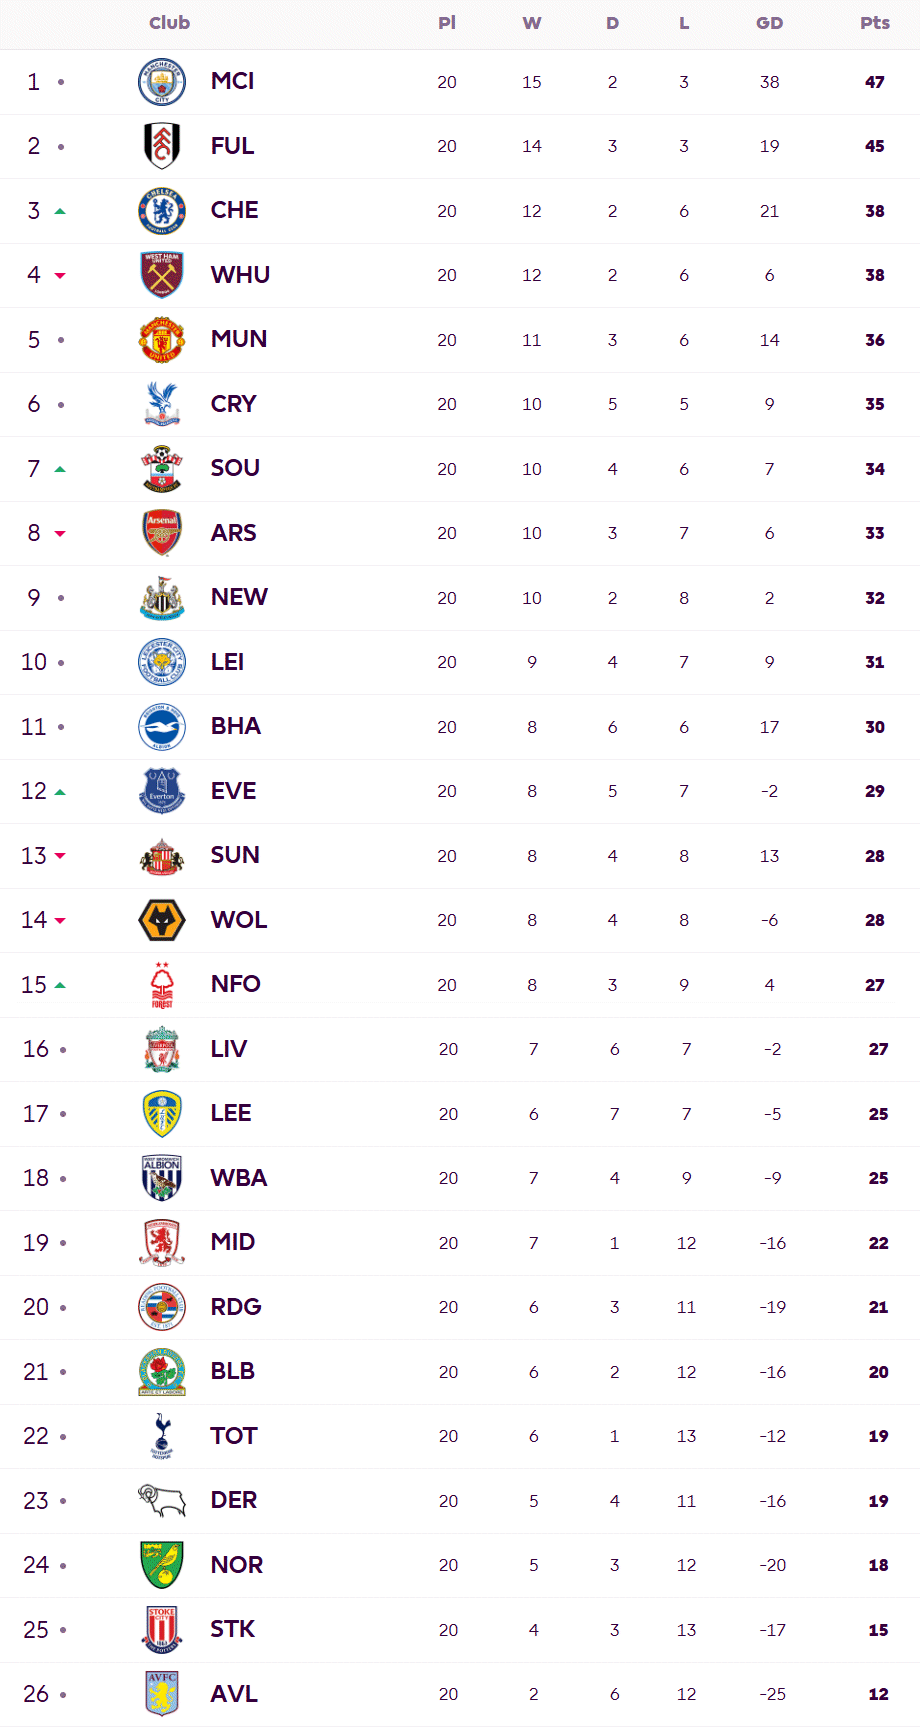920x1736 pixels.
Task: Sort table by Pts column header
Action: (x=875, y=23)
